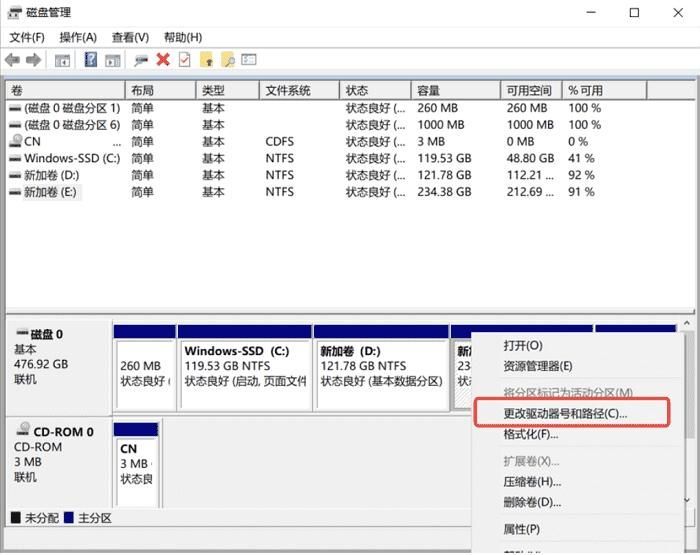Sort by the 状态 column header

(x=375, y=91)
